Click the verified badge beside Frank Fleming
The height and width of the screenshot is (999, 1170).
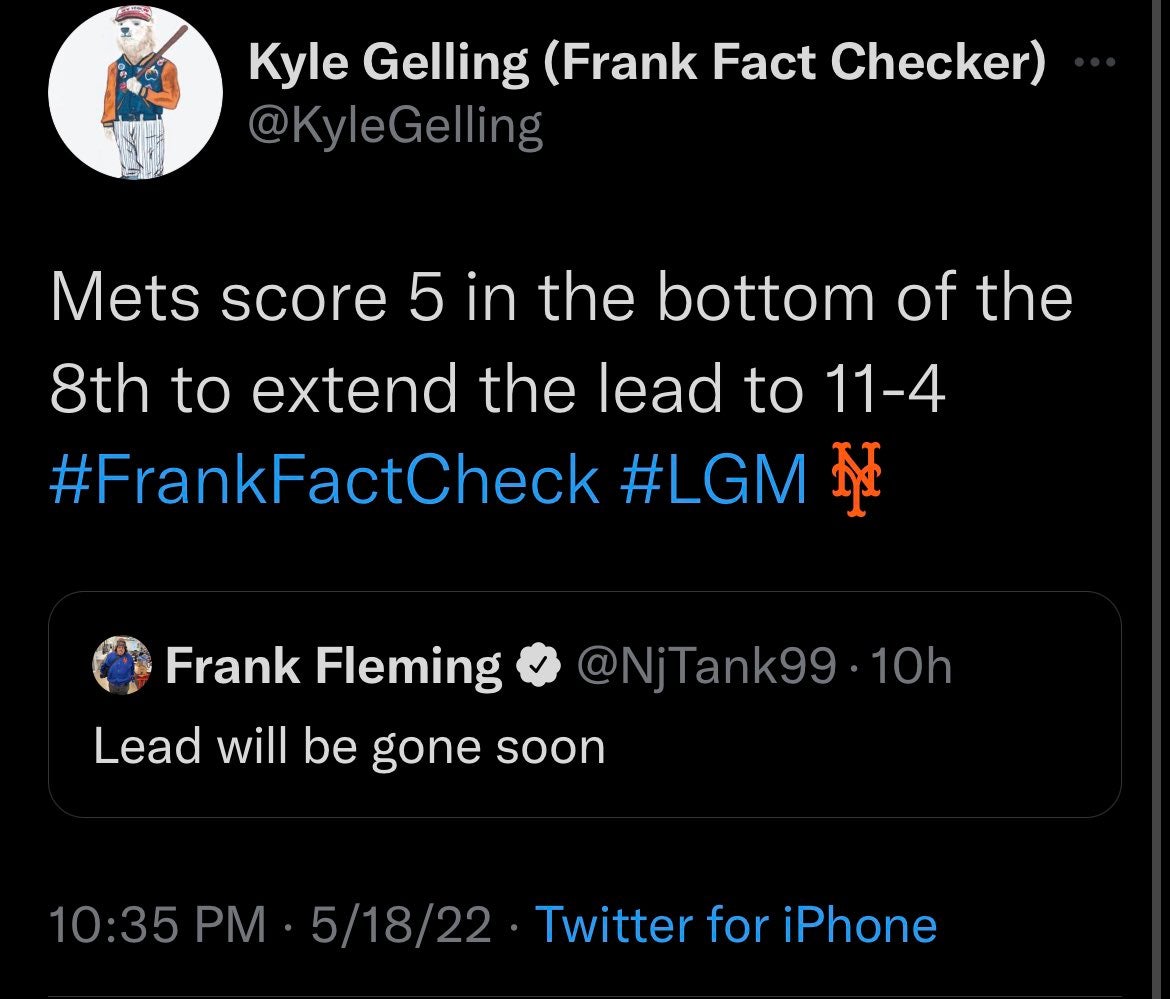click(x=537, y=666)
